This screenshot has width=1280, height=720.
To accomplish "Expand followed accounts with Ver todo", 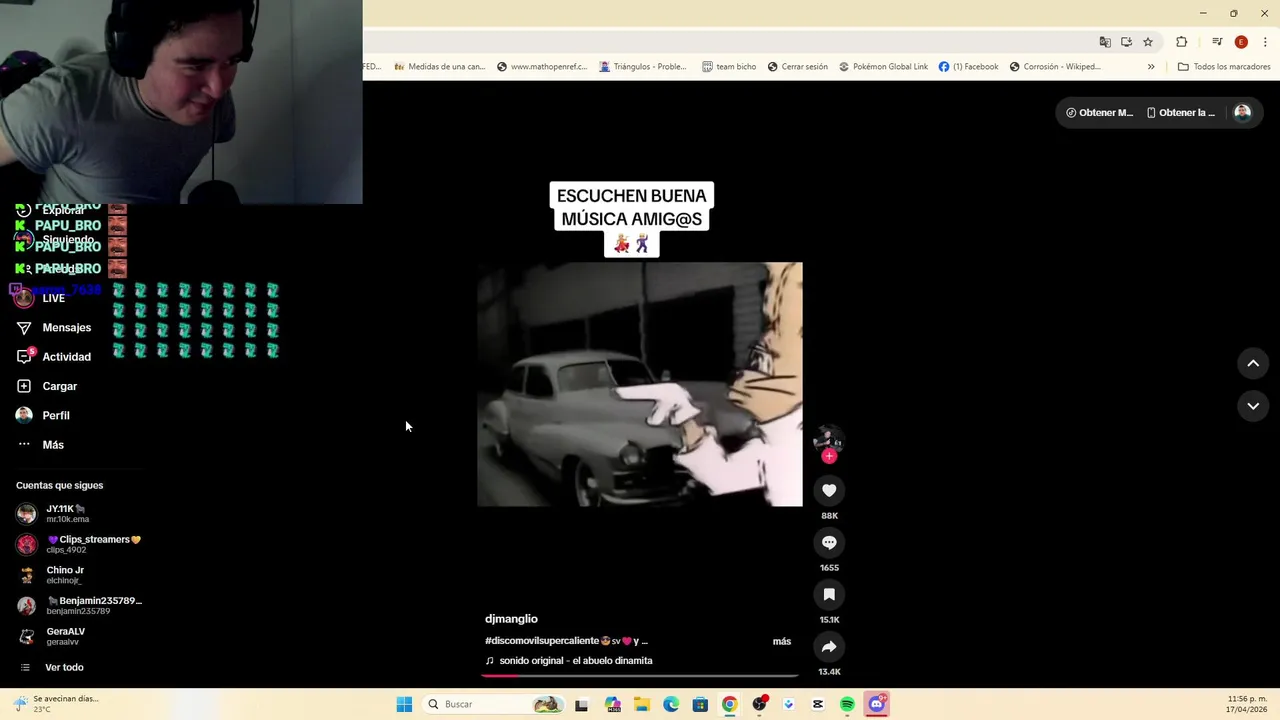I will [x=52, y=667].
